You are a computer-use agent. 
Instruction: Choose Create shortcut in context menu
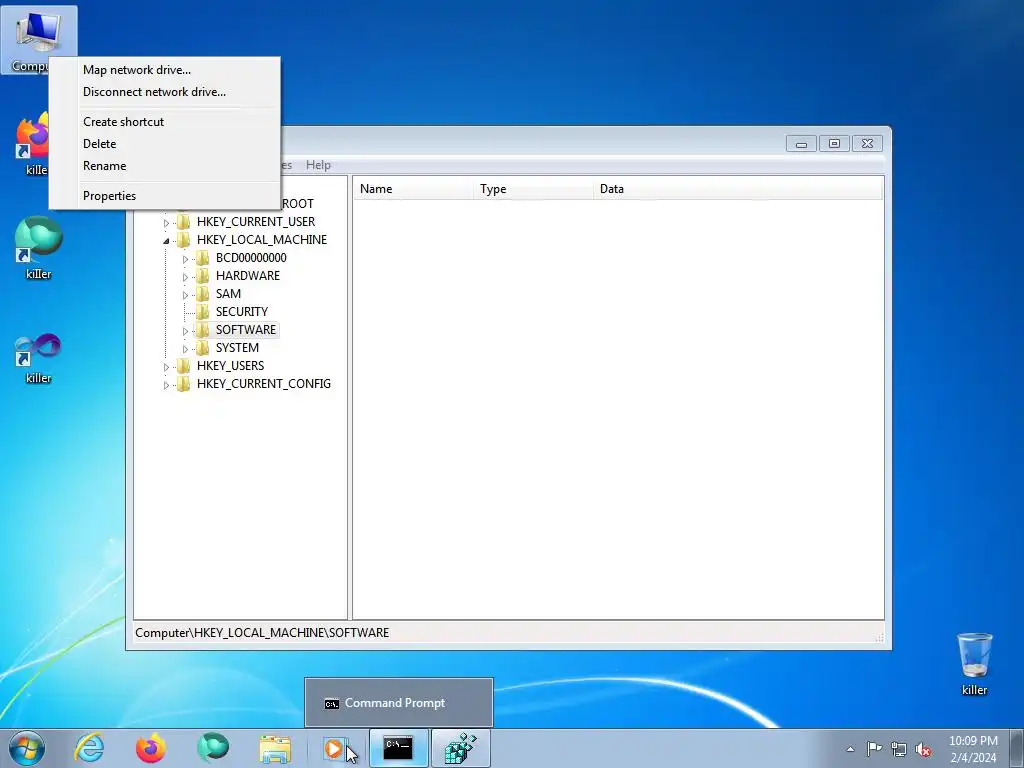click(123, 122)
